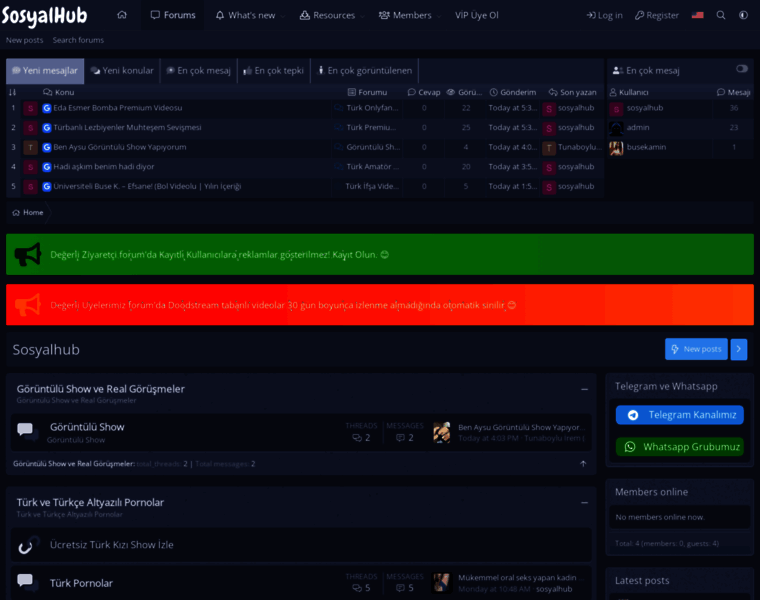Open the Resources menu dropdown arrow

point(363,16)
